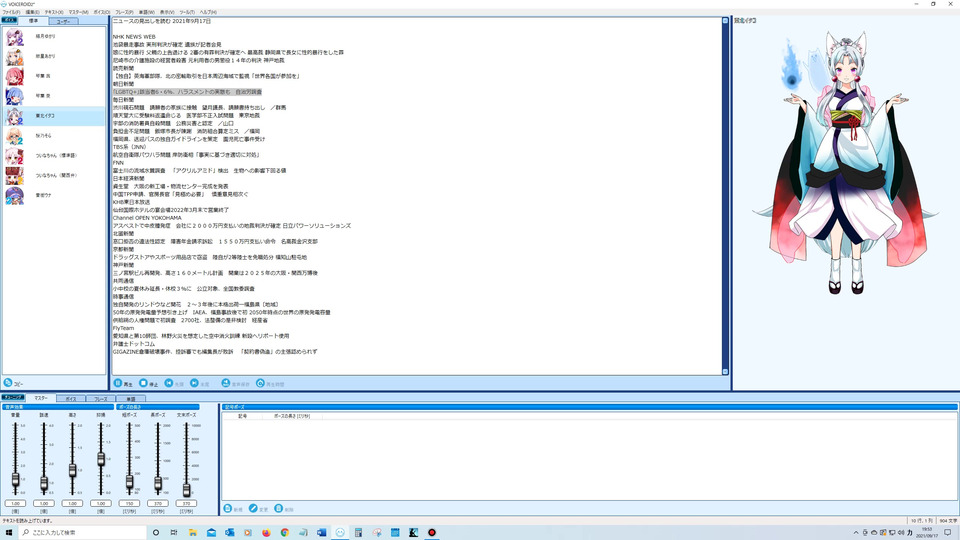Click the text editor scrollbar up arrow
Screen dimensions: 960x540
[x=725, y=21]
